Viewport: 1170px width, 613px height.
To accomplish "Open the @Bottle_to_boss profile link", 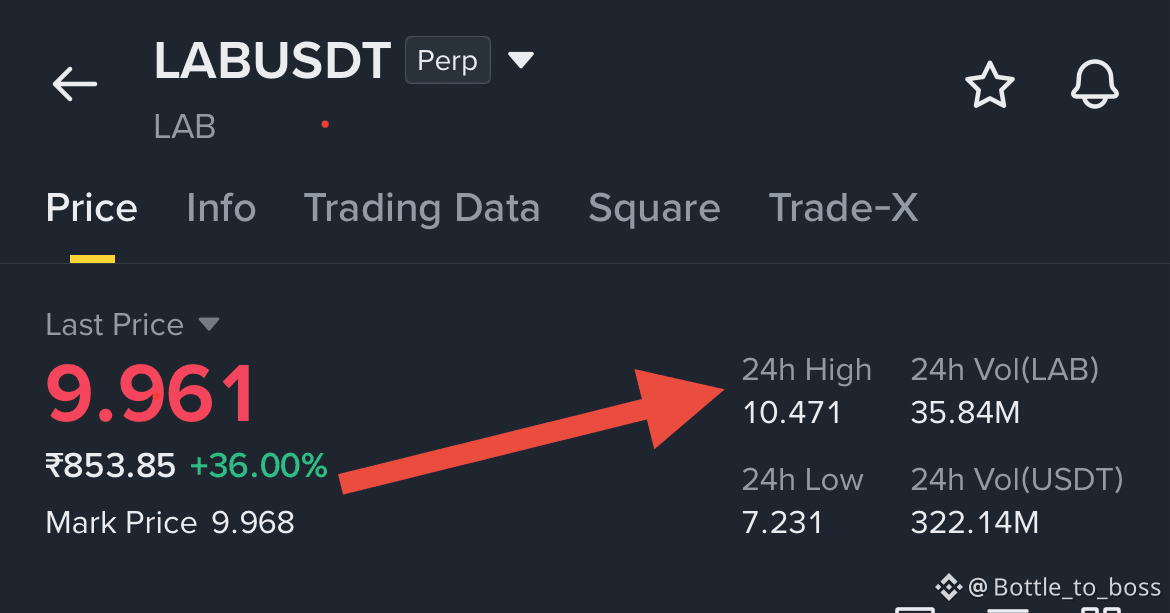I will [x=1065, y=588].
